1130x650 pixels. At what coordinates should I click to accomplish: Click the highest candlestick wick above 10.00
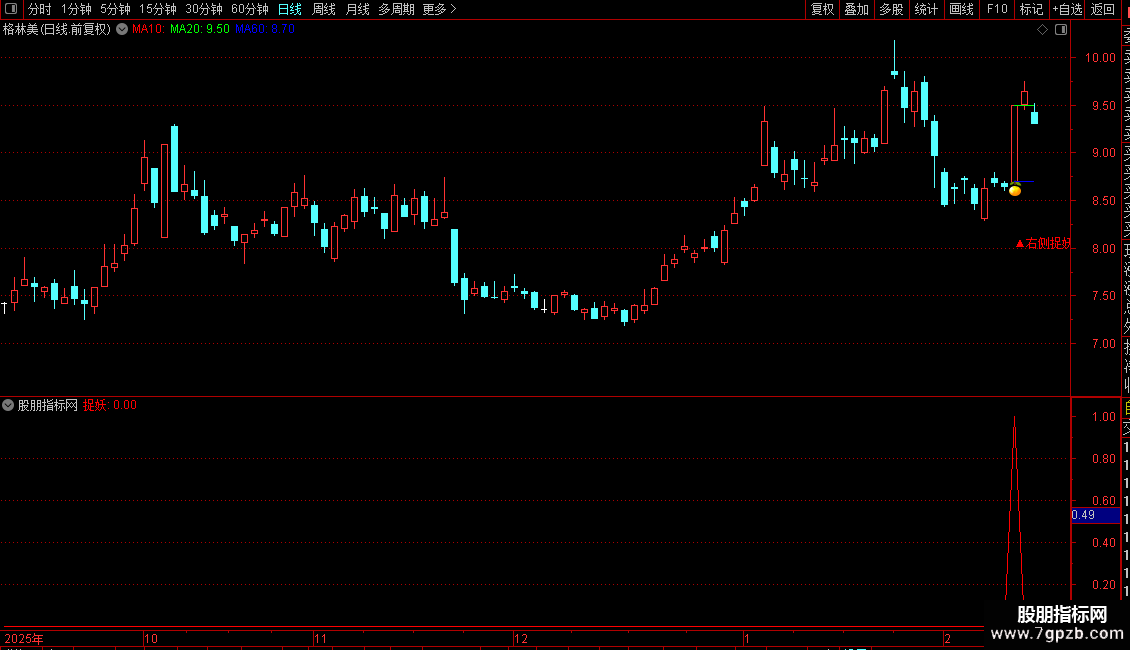[894, 54]
